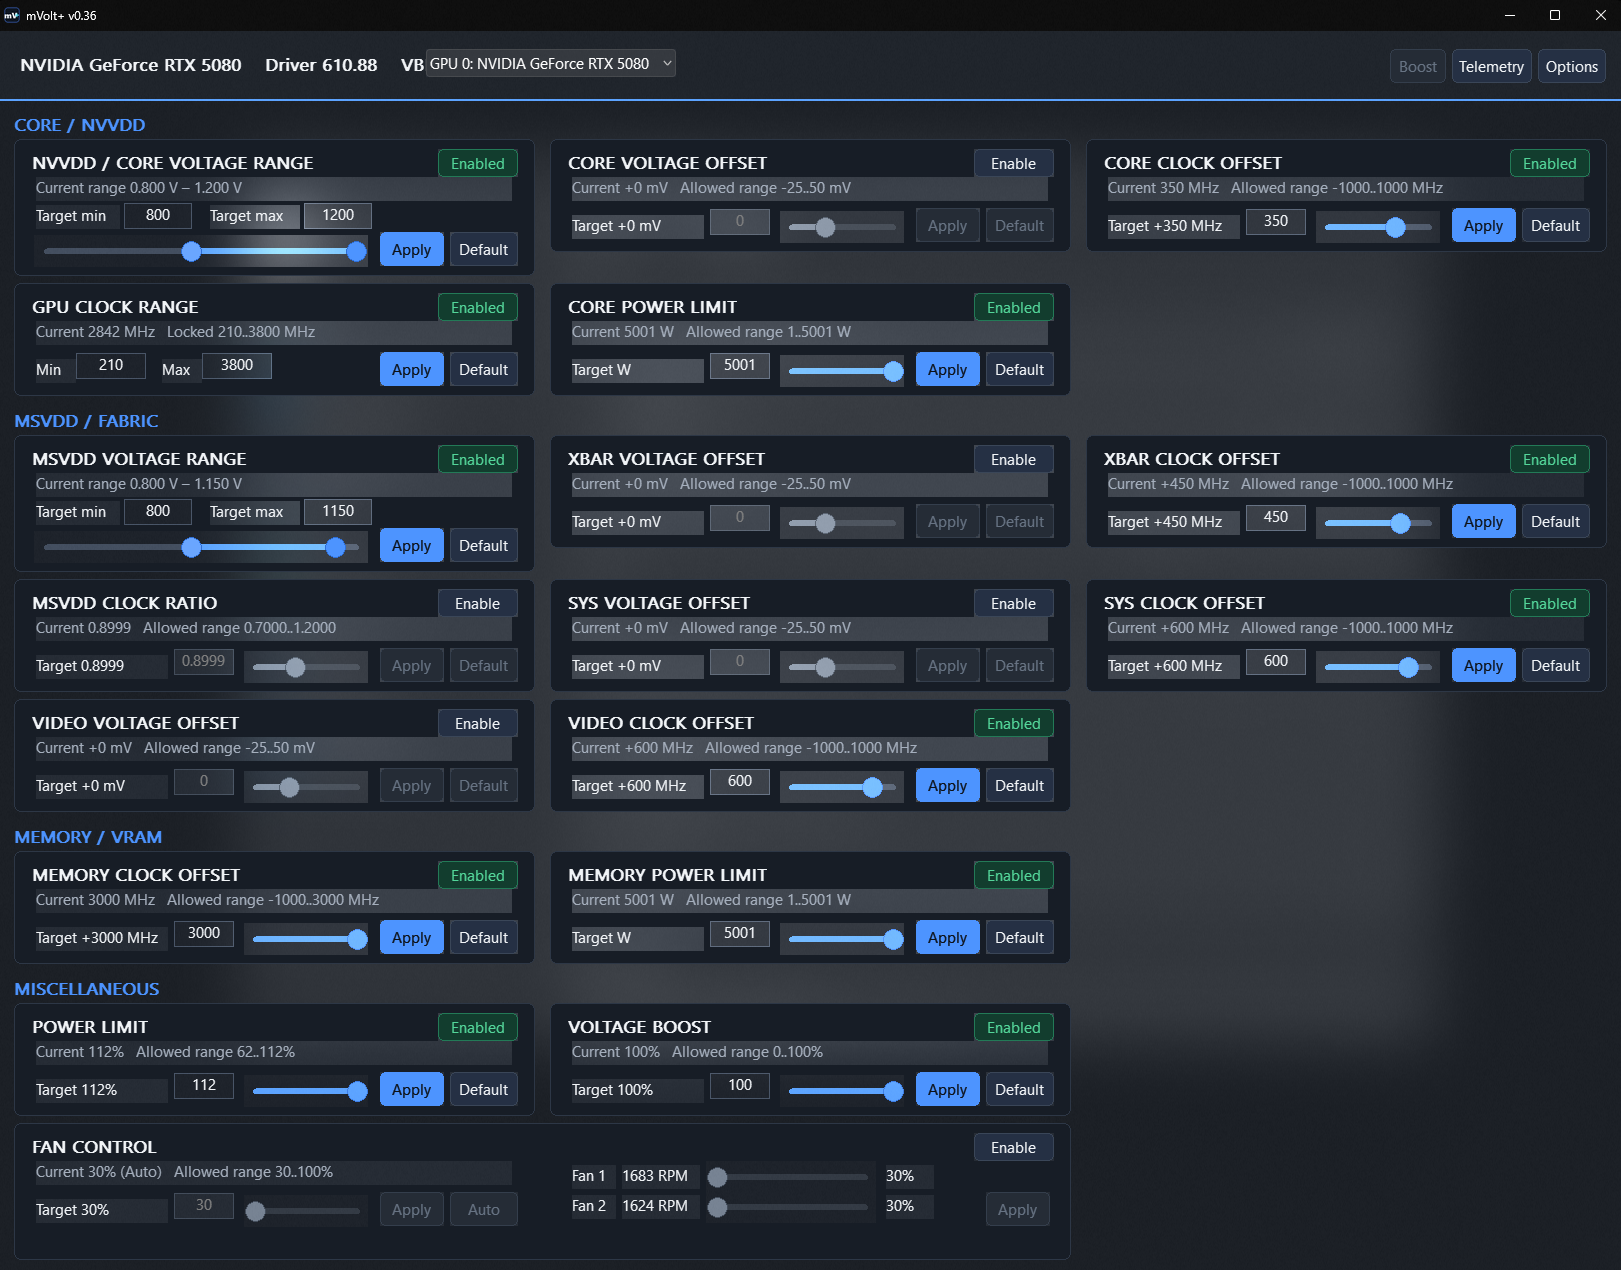The width and height of the screenshot is (1621, 1270).
Task: Apply the Voltage Boost target
Action: (947, 1090)
